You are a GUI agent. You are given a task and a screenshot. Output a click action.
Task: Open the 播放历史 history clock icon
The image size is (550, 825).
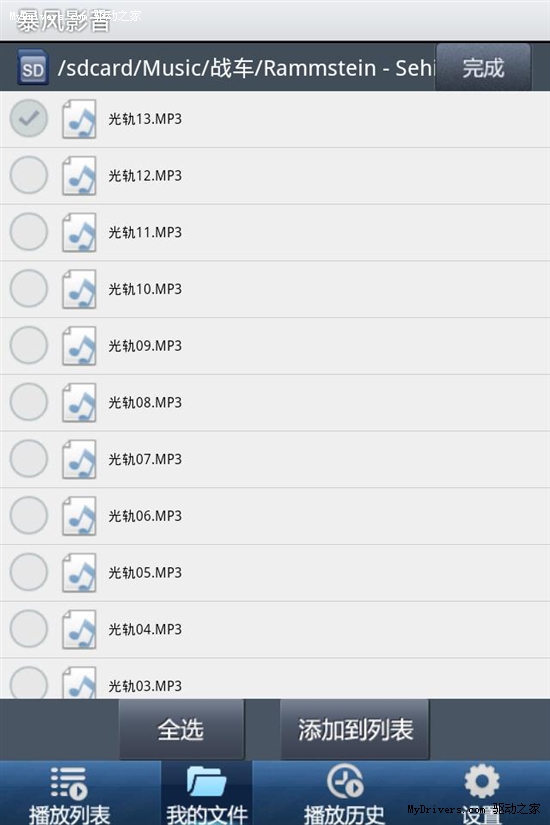point(345,781)
